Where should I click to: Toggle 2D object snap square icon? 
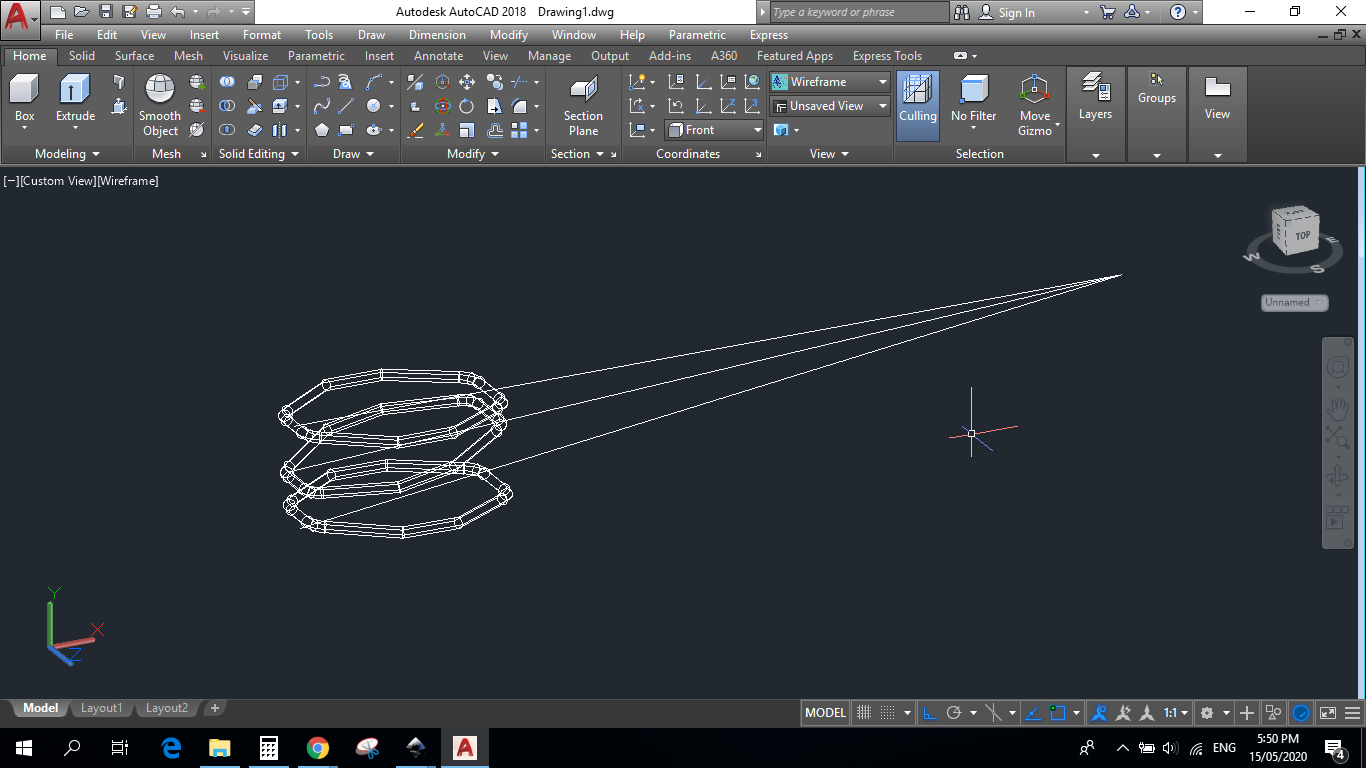[x=1058, y=713]
